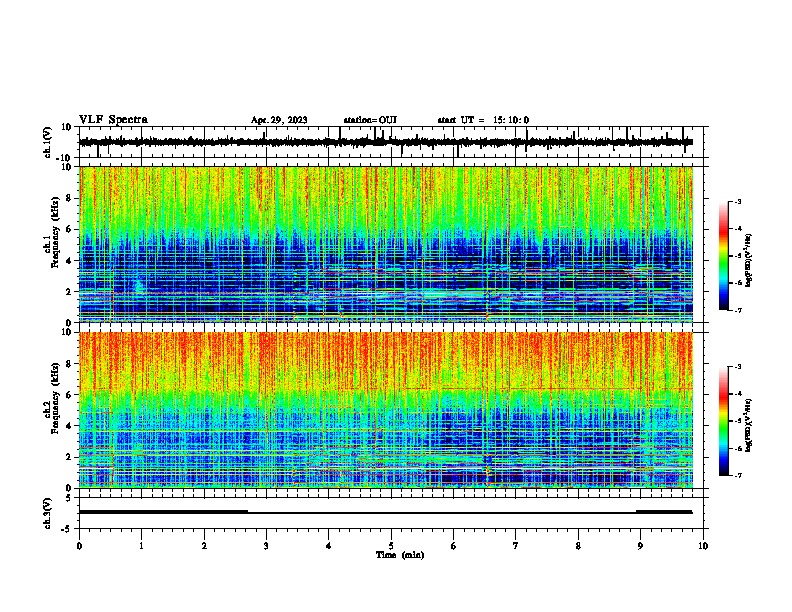Click the ch.2 spectrogram color scale bar
The width and height of the screenshot is (792, 612).
tap(723, 421)
